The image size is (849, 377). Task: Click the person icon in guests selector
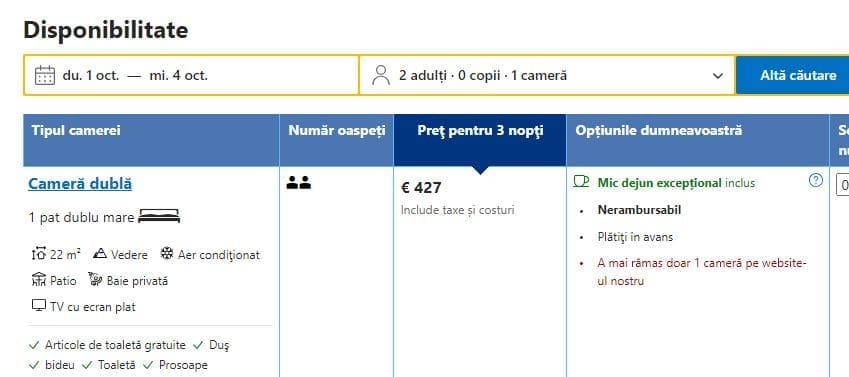tap(381, 75)
